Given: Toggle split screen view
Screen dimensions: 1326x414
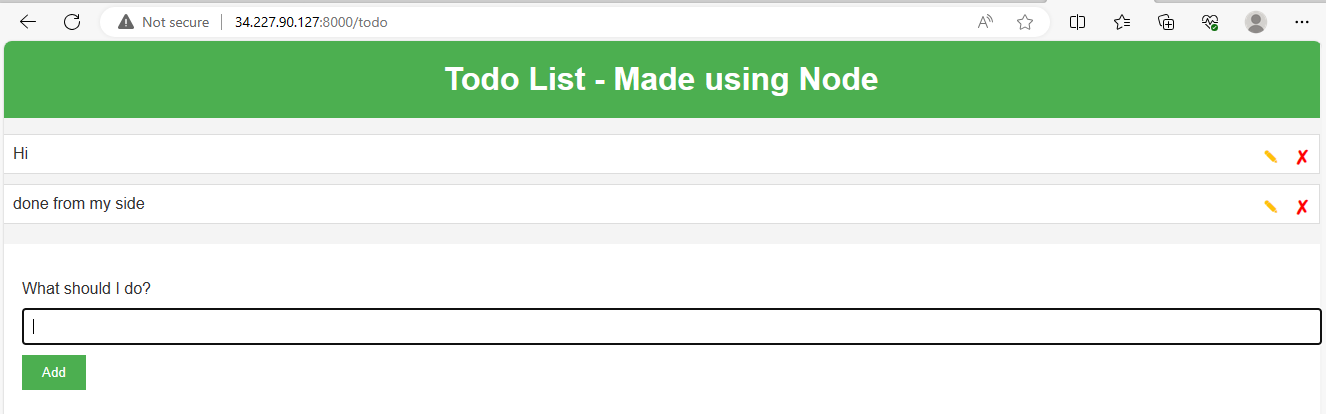Looking at the screenshot, I should pos(1078,22).
